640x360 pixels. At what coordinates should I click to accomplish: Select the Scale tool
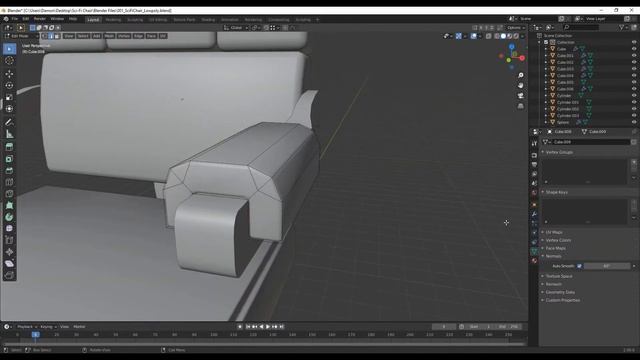pos(9,98)
